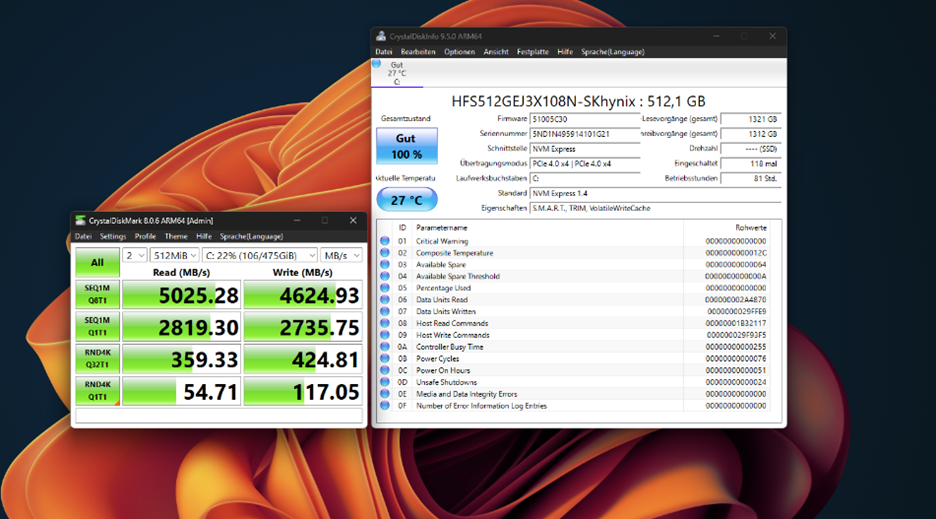Click the 27 °C temperature button
The height and width of the screenshot is (519, 936).
(407, 200)
